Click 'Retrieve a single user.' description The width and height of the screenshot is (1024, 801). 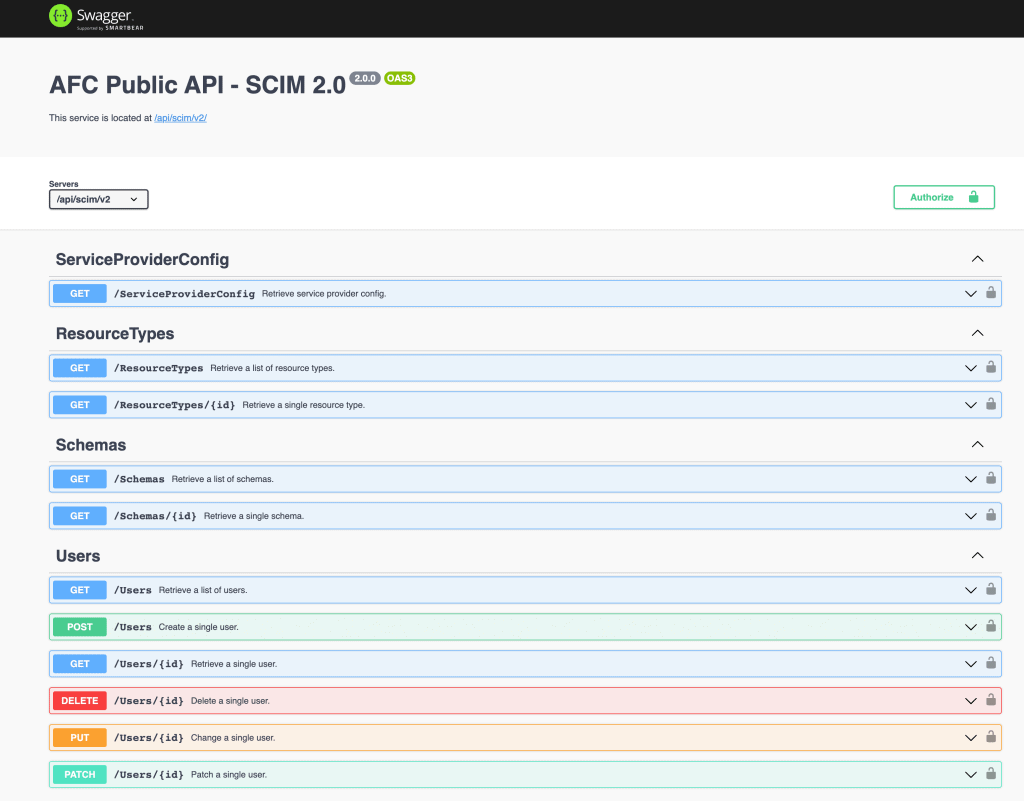[x=234, y=664]
